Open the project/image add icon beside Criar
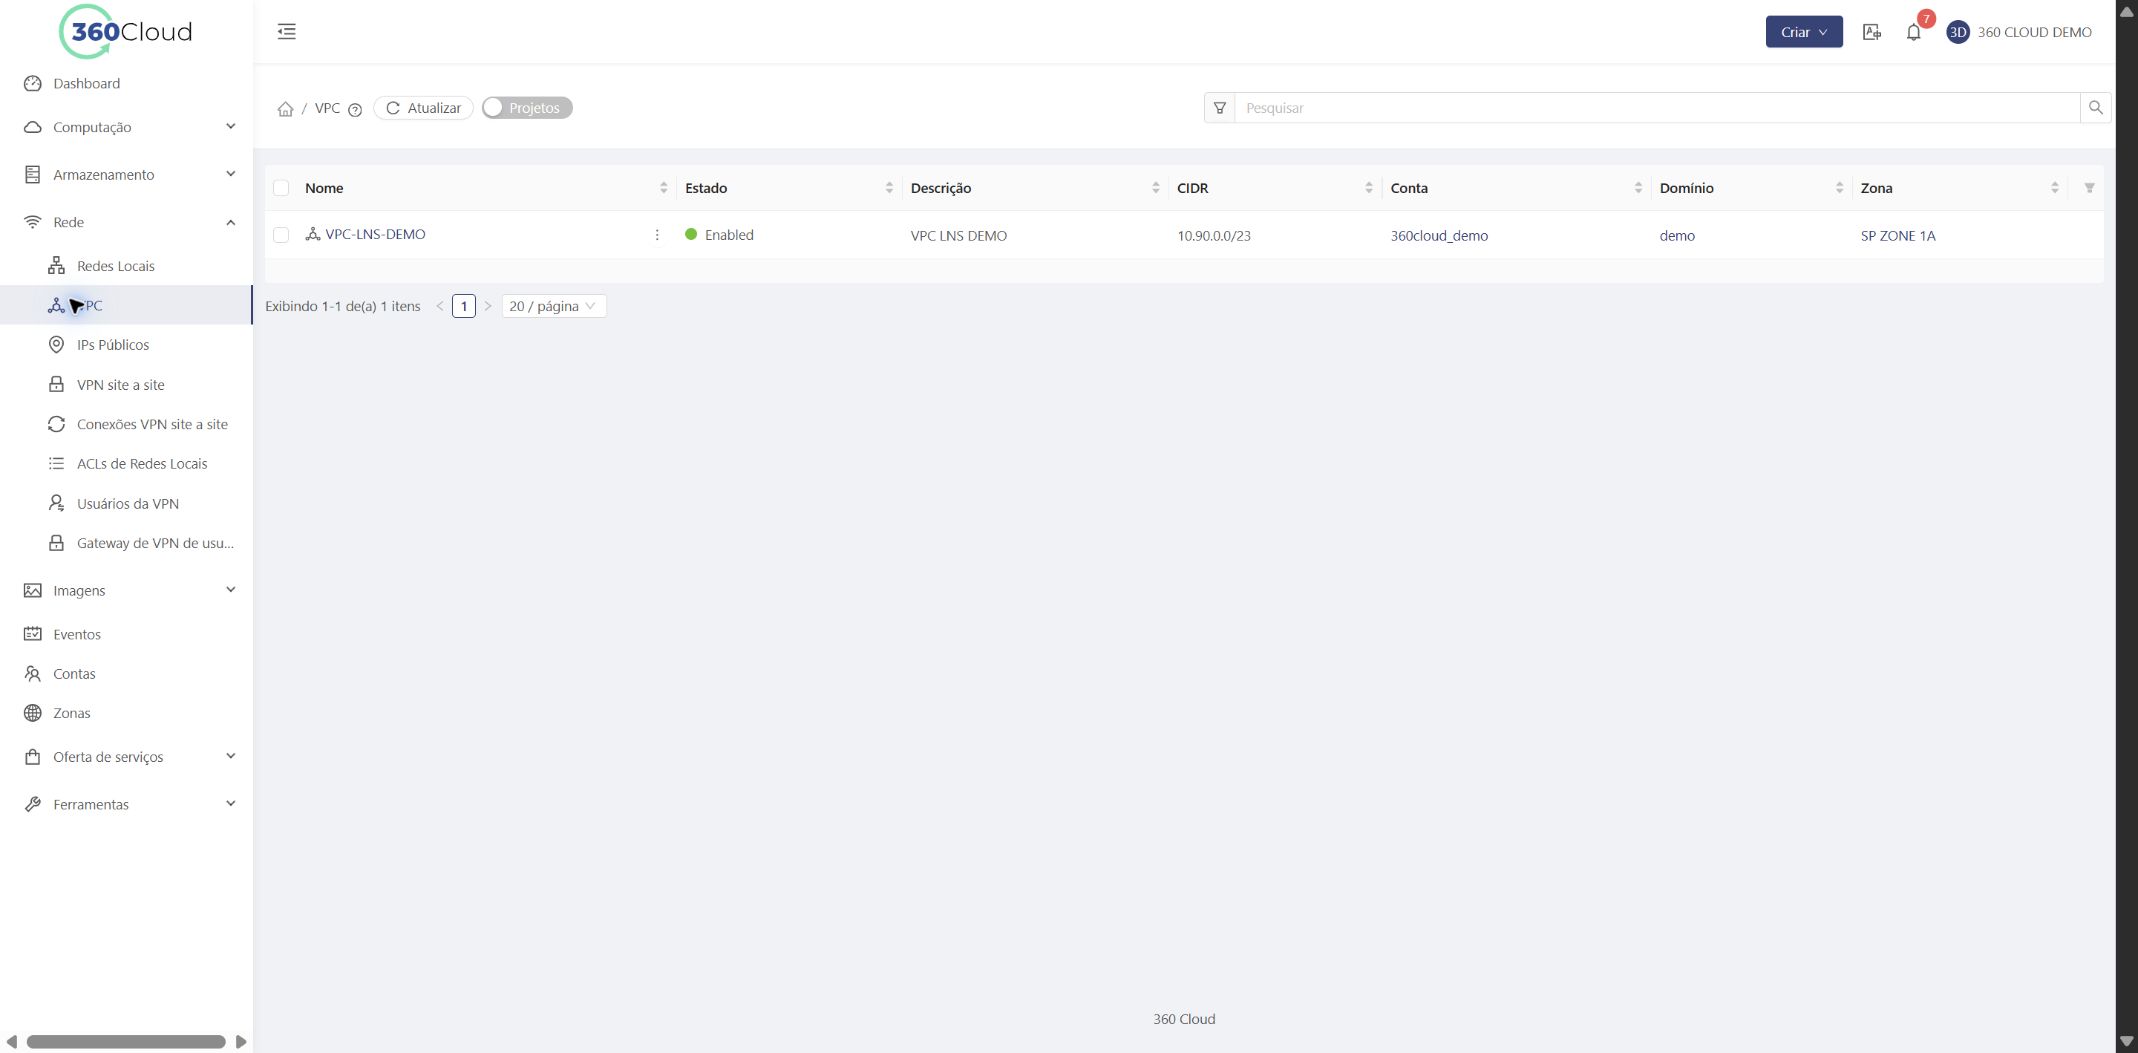2138x1053 pixels. (1872, 32)
